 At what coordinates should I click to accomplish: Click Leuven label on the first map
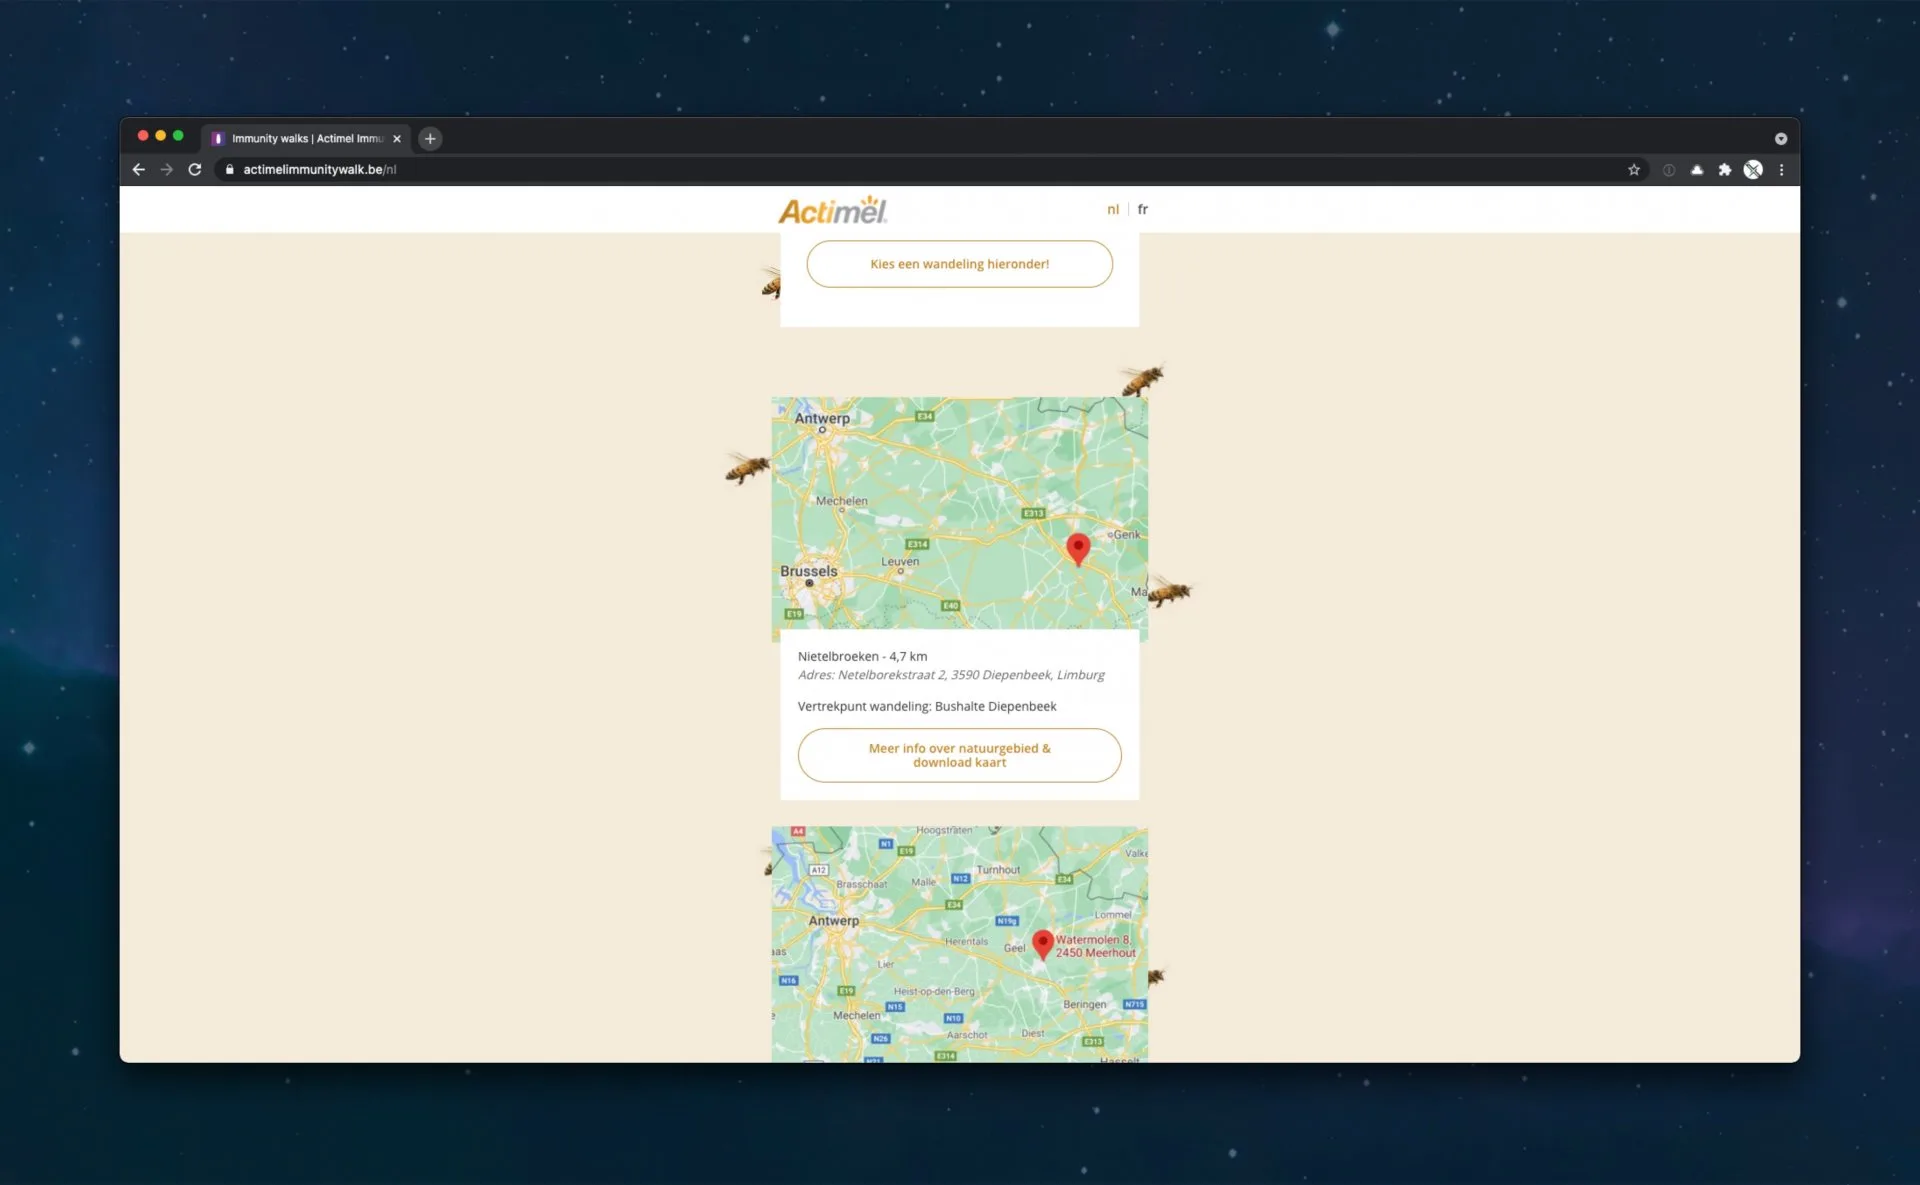pos(900,561)
